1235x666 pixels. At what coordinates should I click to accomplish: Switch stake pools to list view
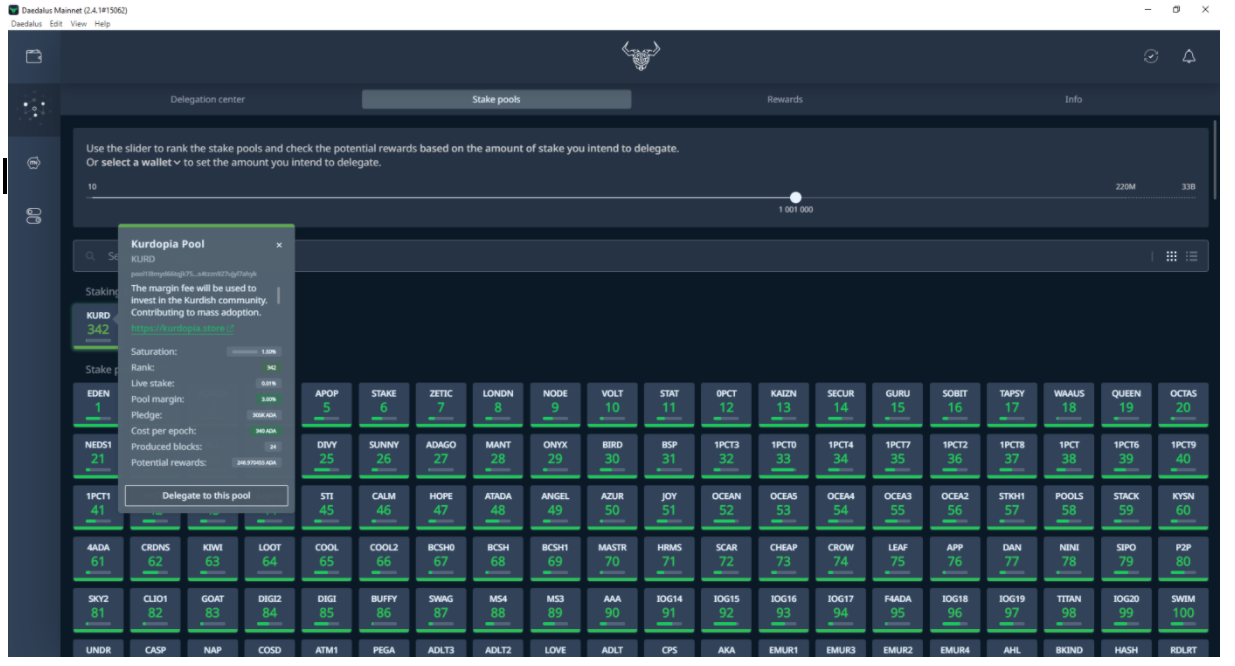click(1191, 256)
